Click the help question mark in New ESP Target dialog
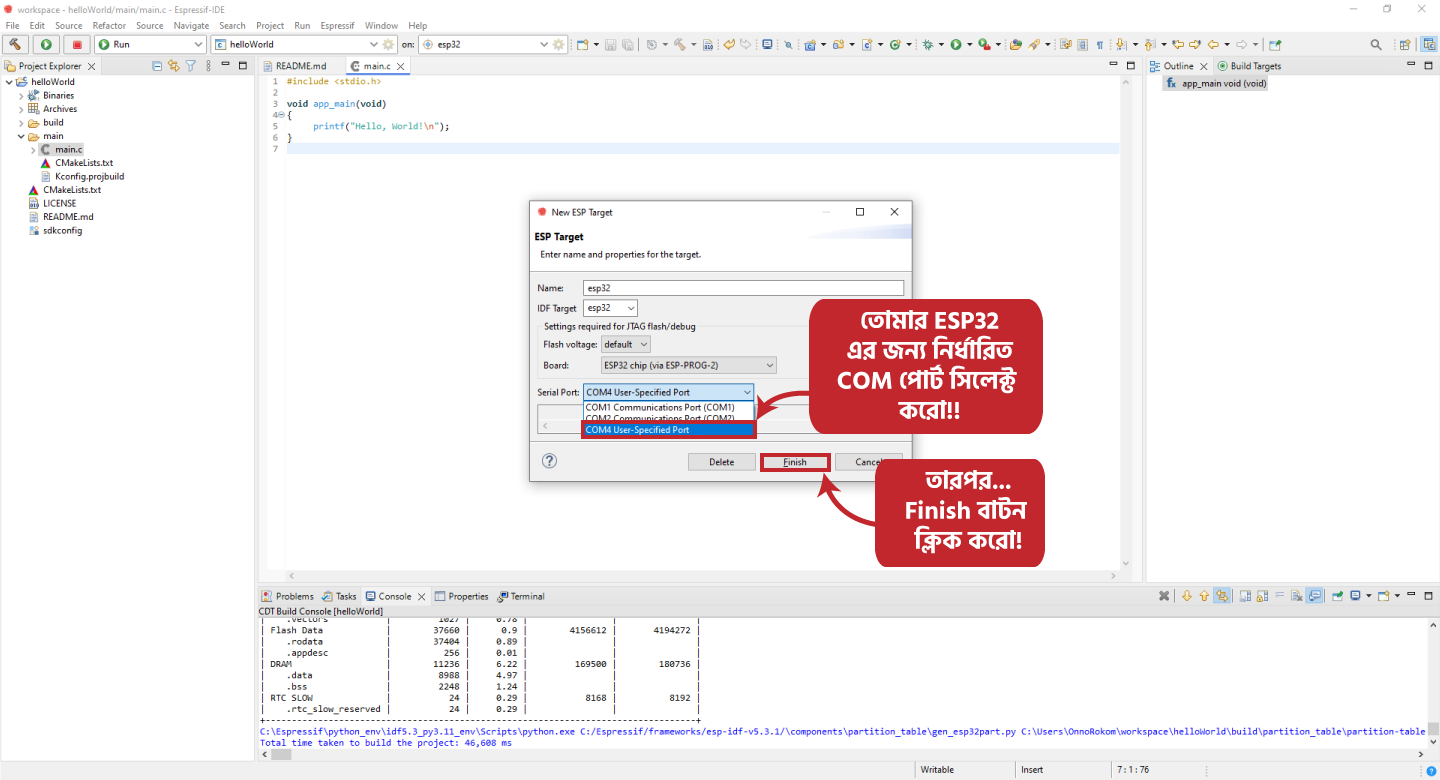Viewport: 1440px width, 780px height. tap(549, 461)
